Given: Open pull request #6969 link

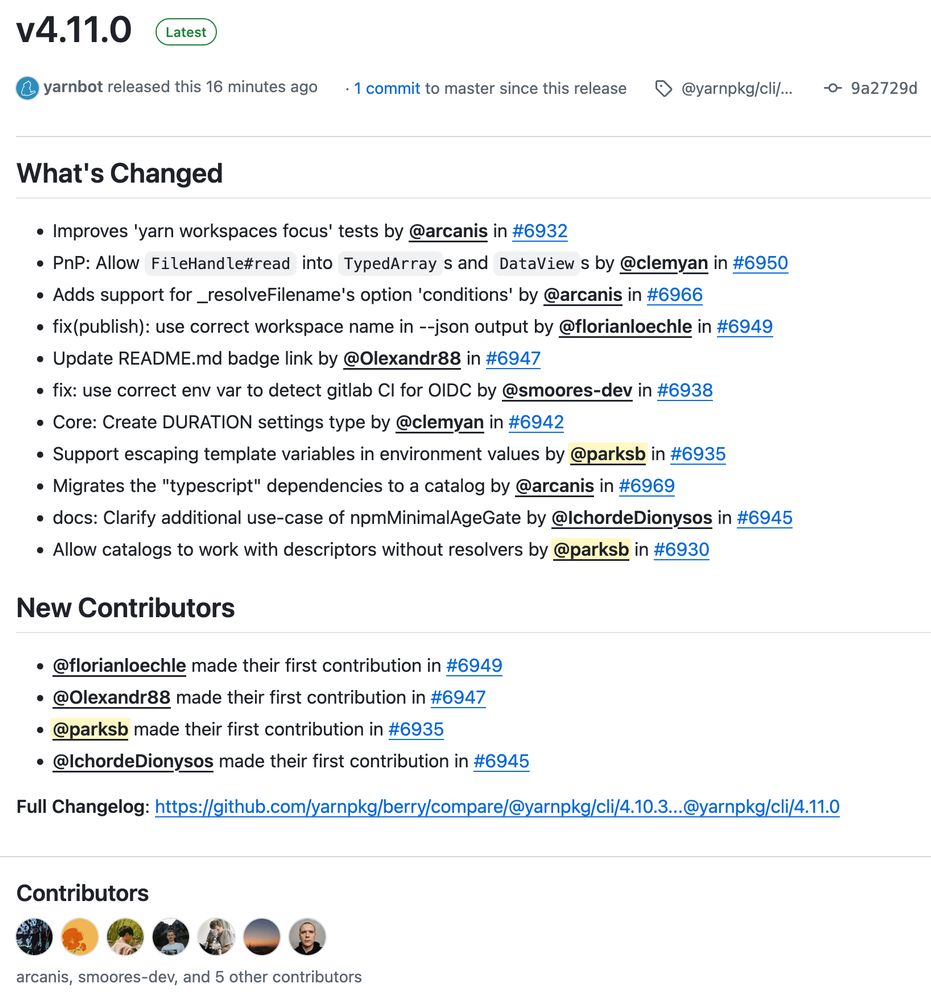Looking at the screenshot, I should tap(646, 486).
